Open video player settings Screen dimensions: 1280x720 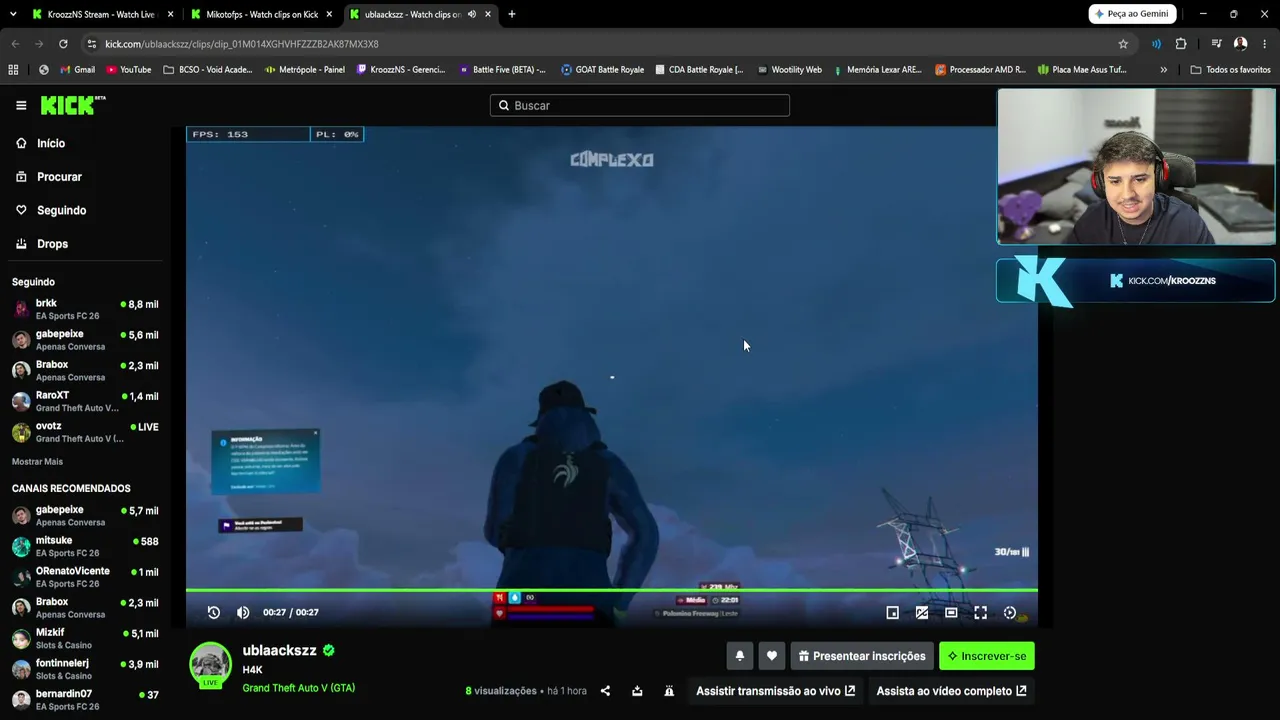[1010, 612]
